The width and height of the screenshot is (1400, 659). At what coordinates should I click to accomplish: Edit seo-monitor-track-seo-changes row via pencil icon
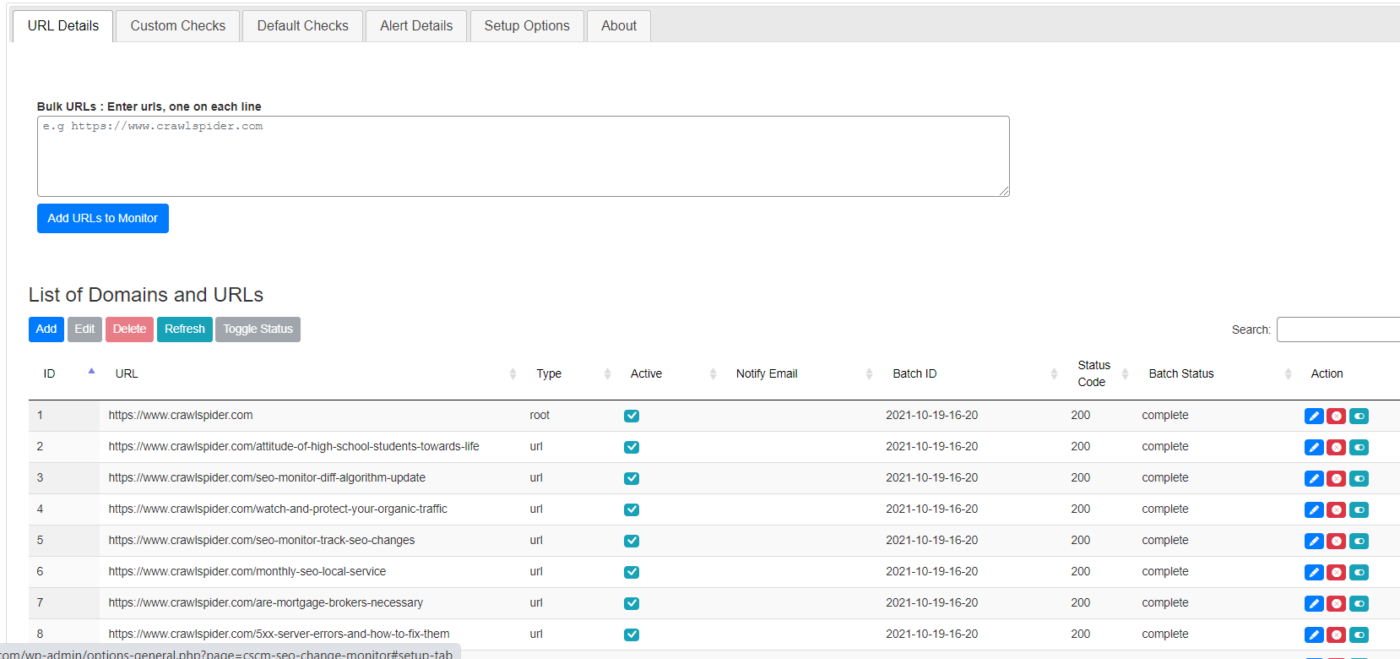click(x=1314, y=541)
